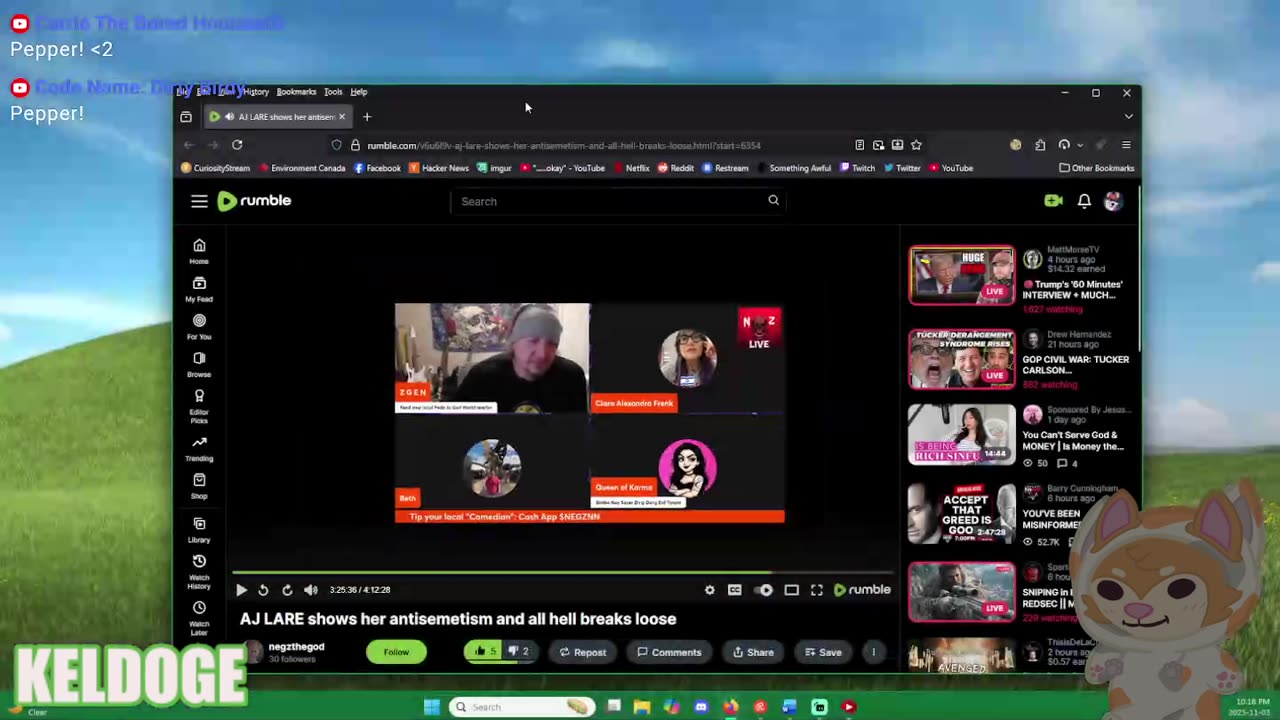Open the Comments section
The height and width of the screenshot is (720, 1280).
[669, 652]
